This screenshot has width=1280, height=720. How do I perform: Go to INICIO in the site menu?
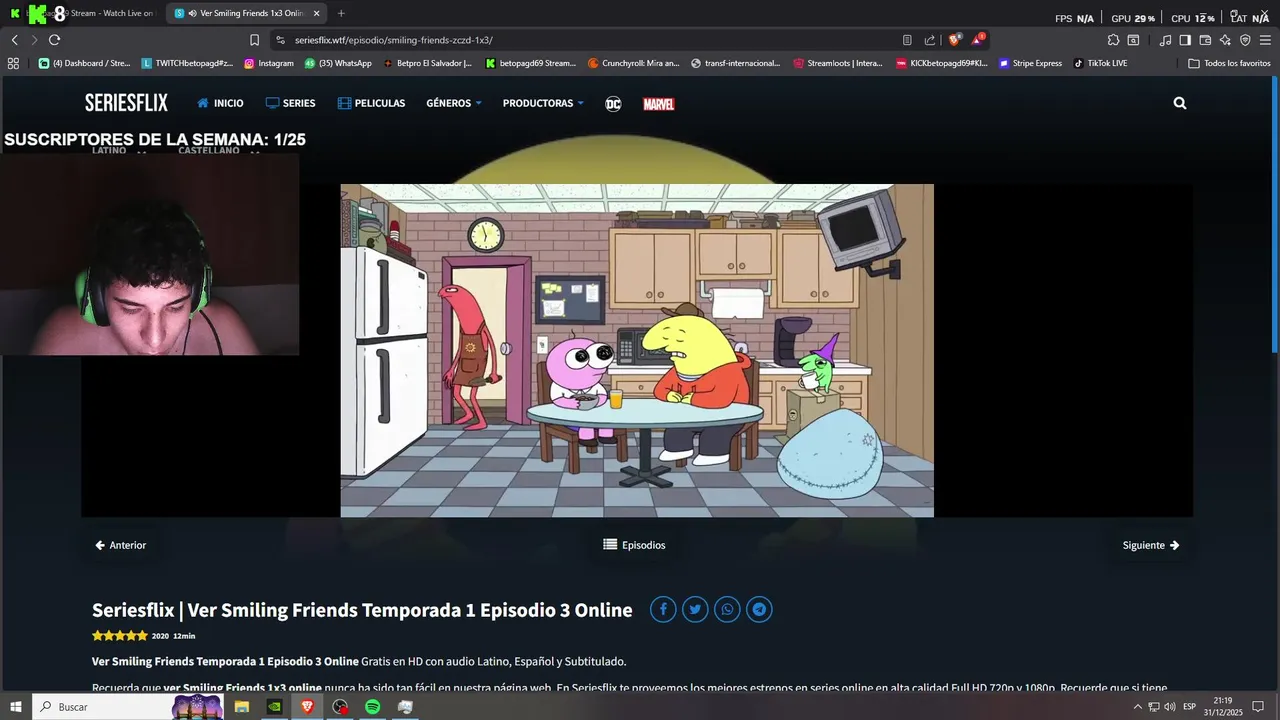coord(220,103)
